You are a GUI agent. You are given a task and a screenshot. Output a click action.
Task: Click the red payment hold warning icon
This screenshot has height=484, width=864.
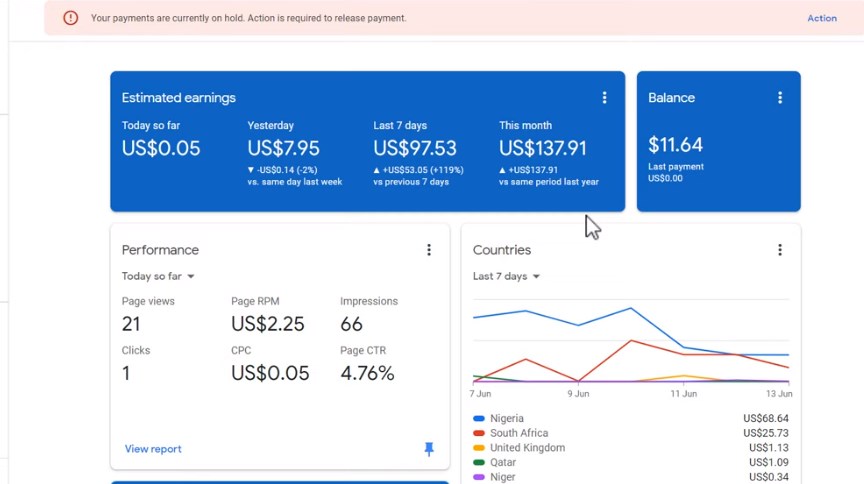tap(70, 18)
